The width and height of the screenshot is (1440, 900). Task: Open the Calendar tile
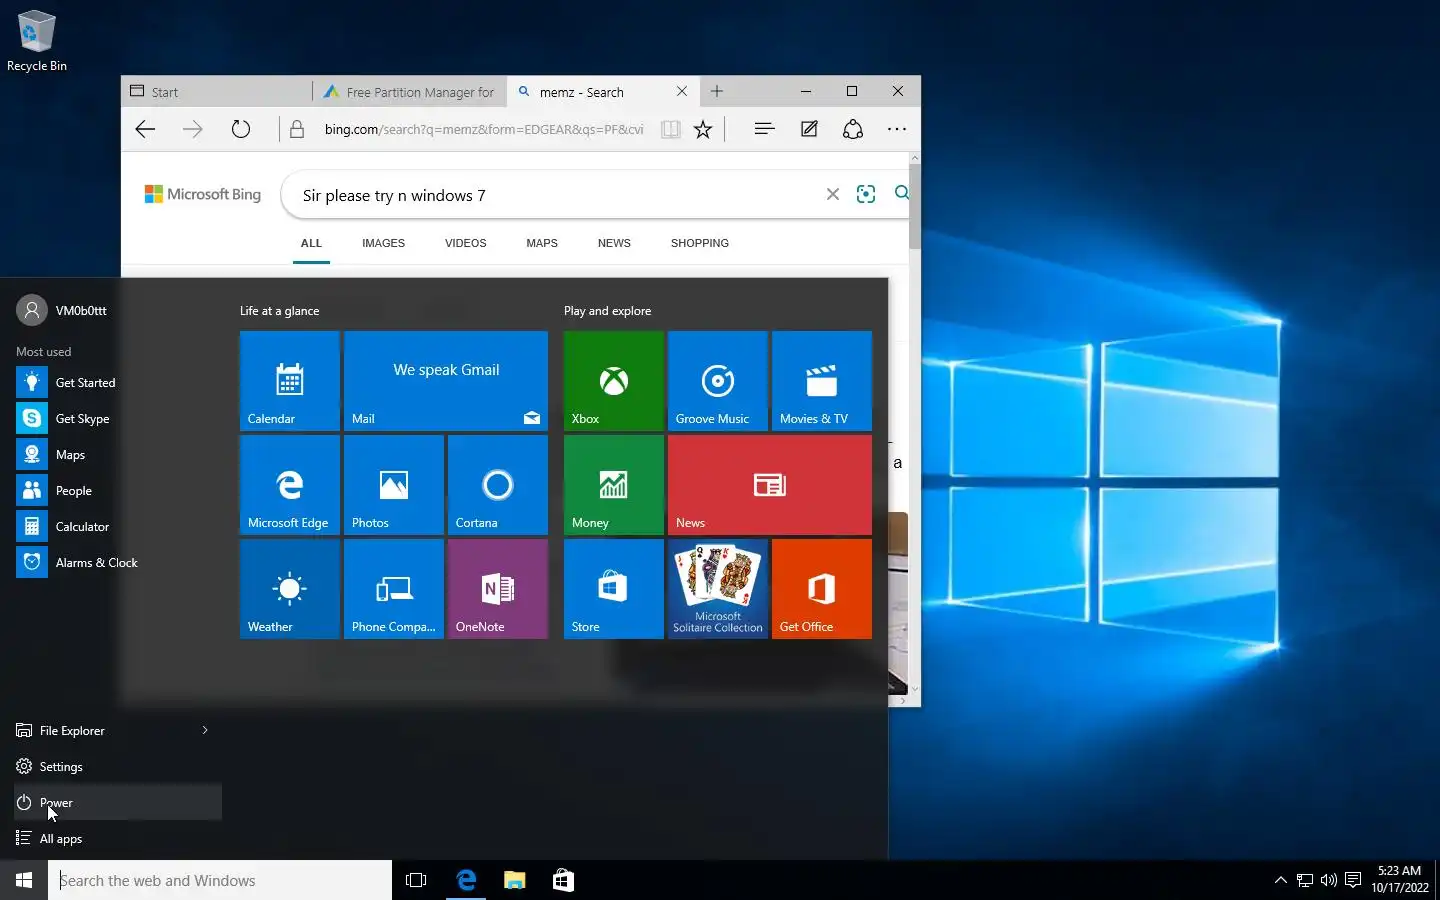pyautogui.click(x=290, y=381)
